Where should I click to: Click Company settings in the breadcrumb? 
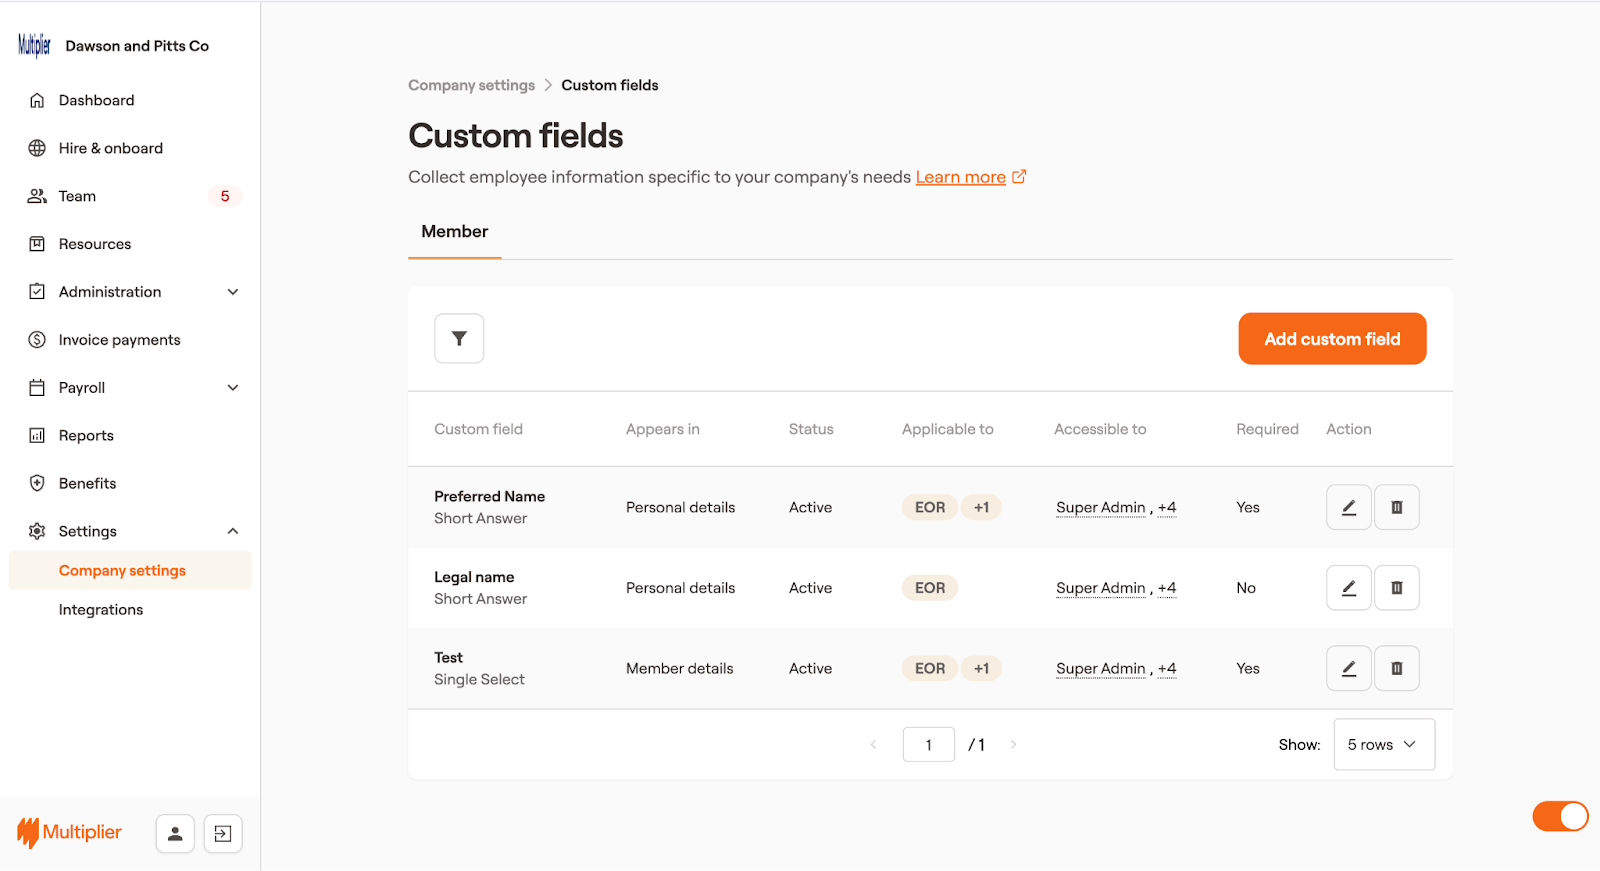coord(471,85)
